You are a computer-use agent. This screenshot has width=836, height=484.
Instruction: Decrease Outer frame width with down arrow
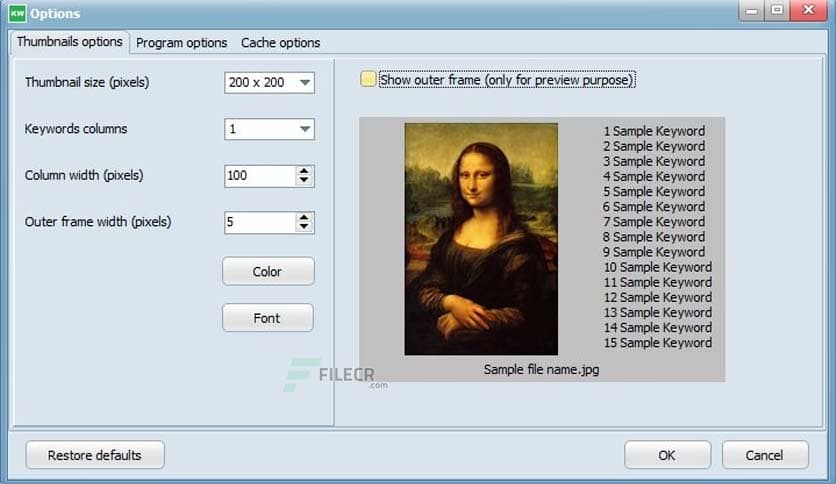tap(304, 227)
